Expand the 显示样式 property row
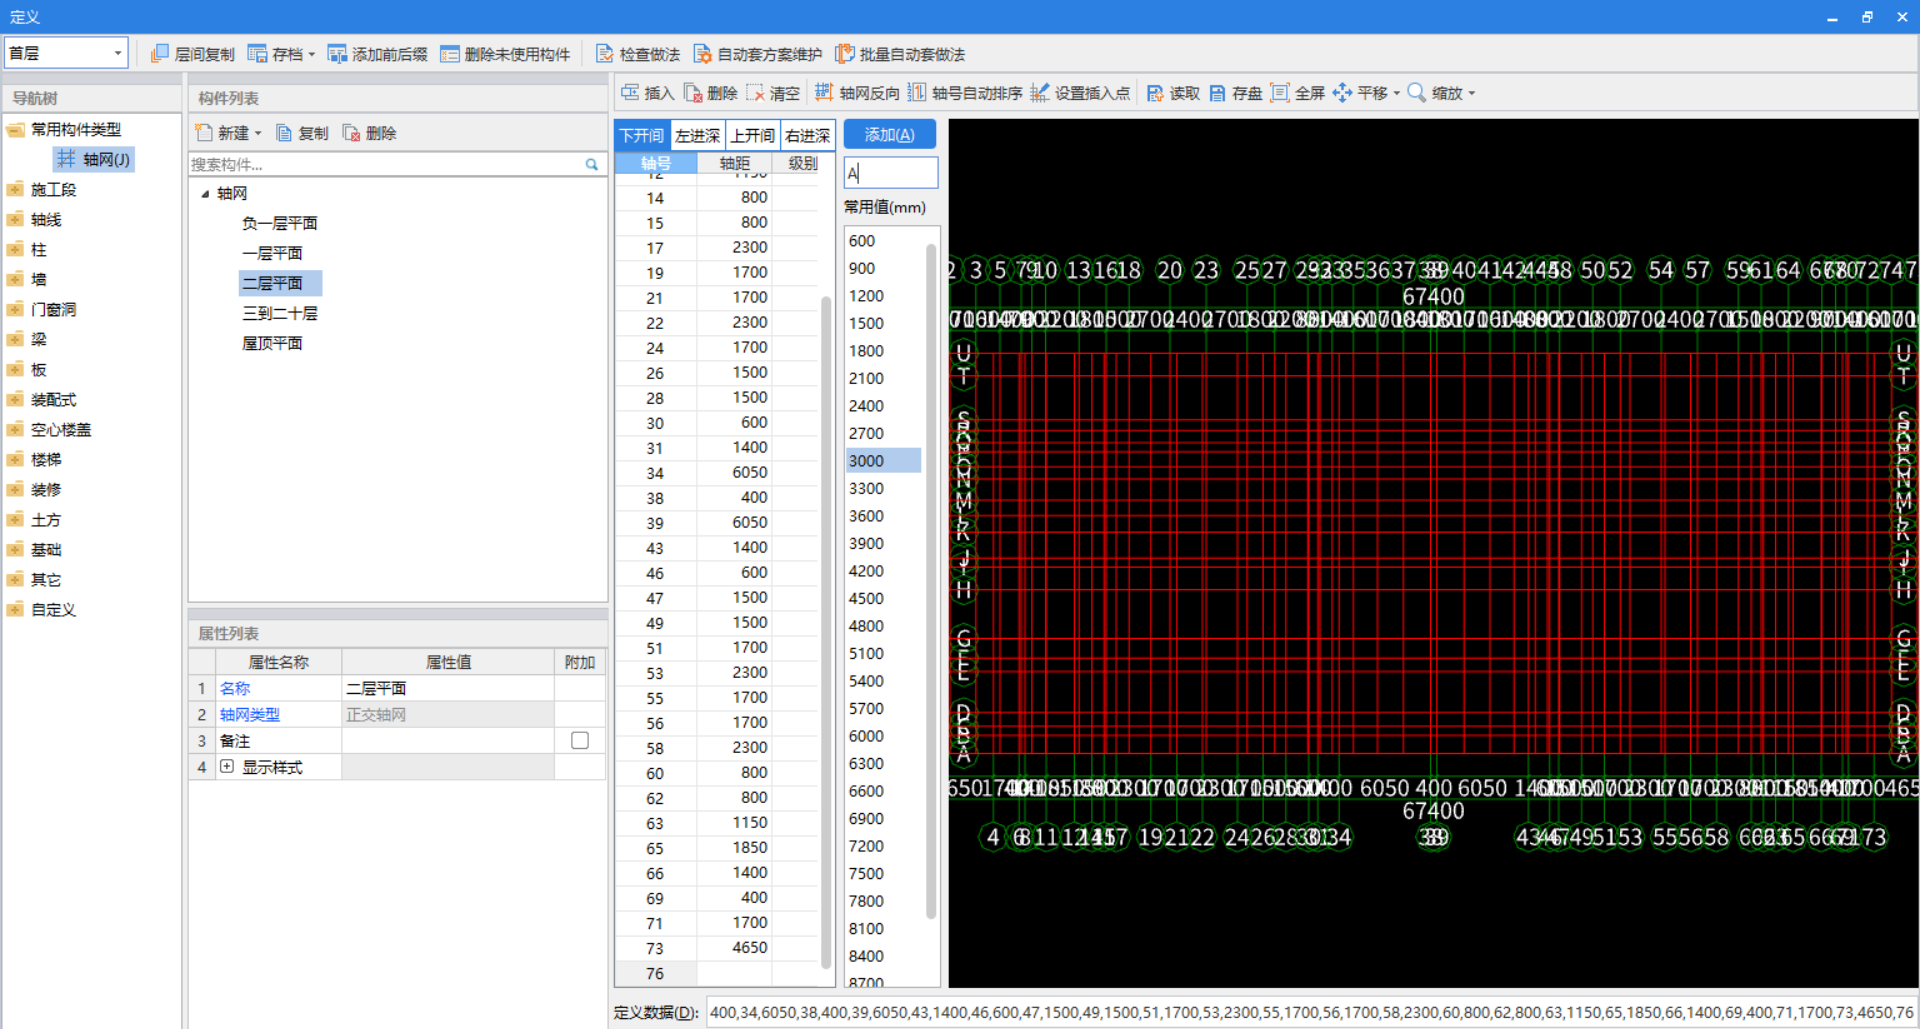This screenshot has height=1029, width=1920. pos(227,766)
